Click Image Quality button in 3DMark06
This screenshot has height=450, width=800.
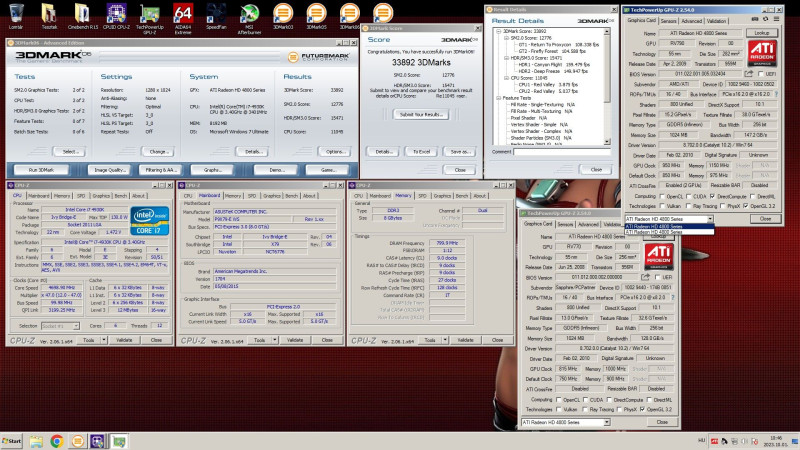click(x=110, y=170)
